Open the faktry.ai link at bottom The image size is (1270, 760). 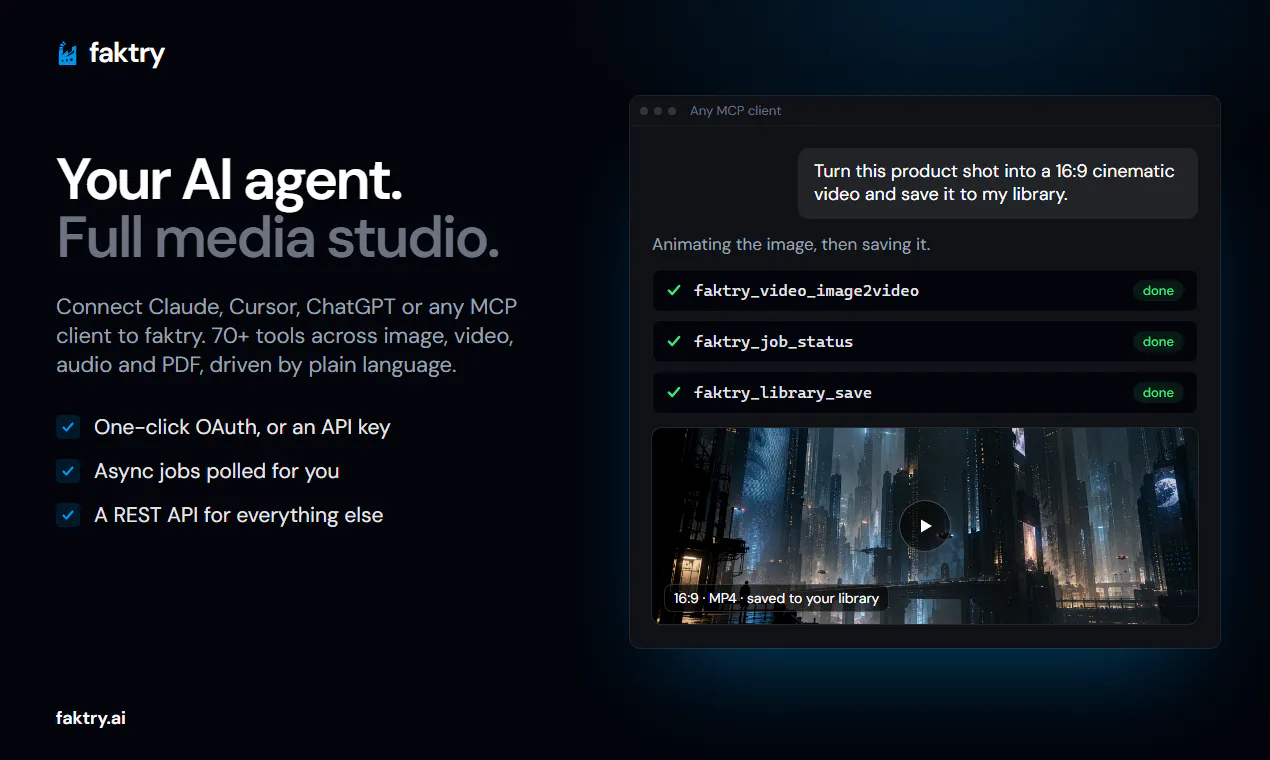coord(91,718)
